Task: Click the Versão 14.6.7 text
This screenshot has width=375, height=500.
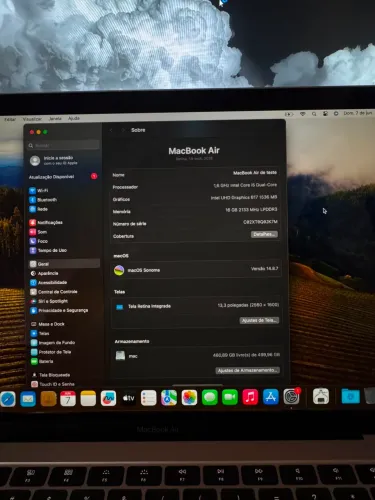Action: 265,269
